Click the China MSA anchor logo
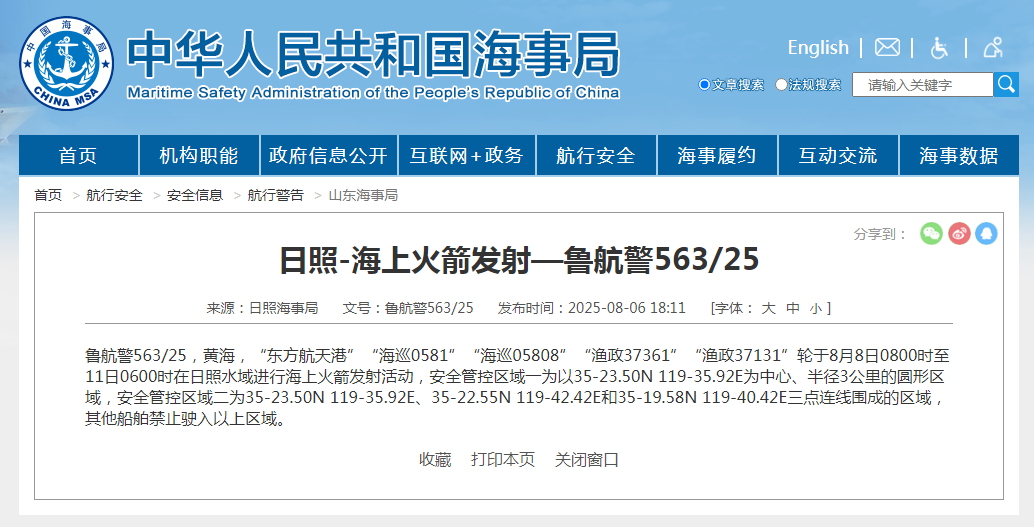The height and width of the screenshot is (527, 1034). click(67, 64)
